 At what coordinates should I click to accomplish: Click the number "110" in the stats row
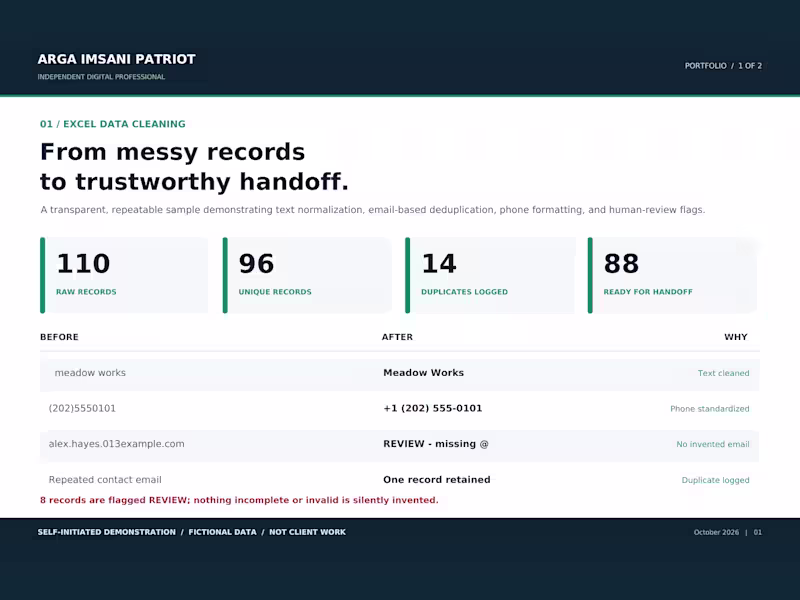tap(83, 263)
